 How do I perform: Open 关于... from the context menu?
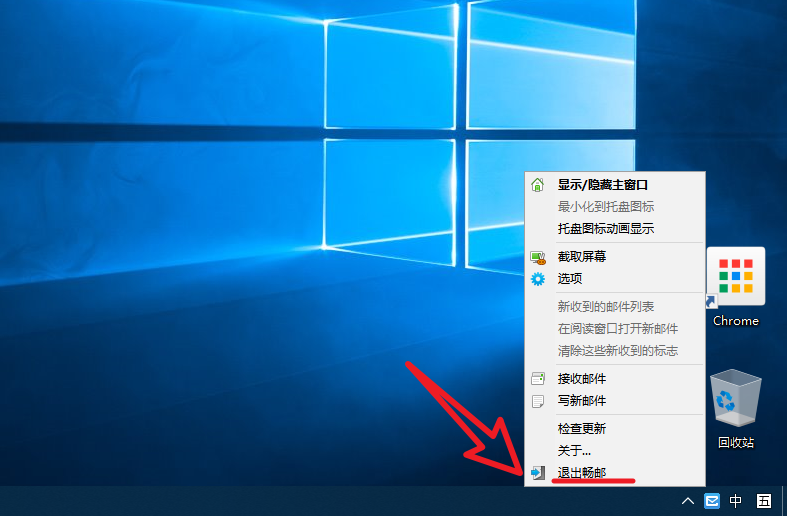(x=615, y=450)
